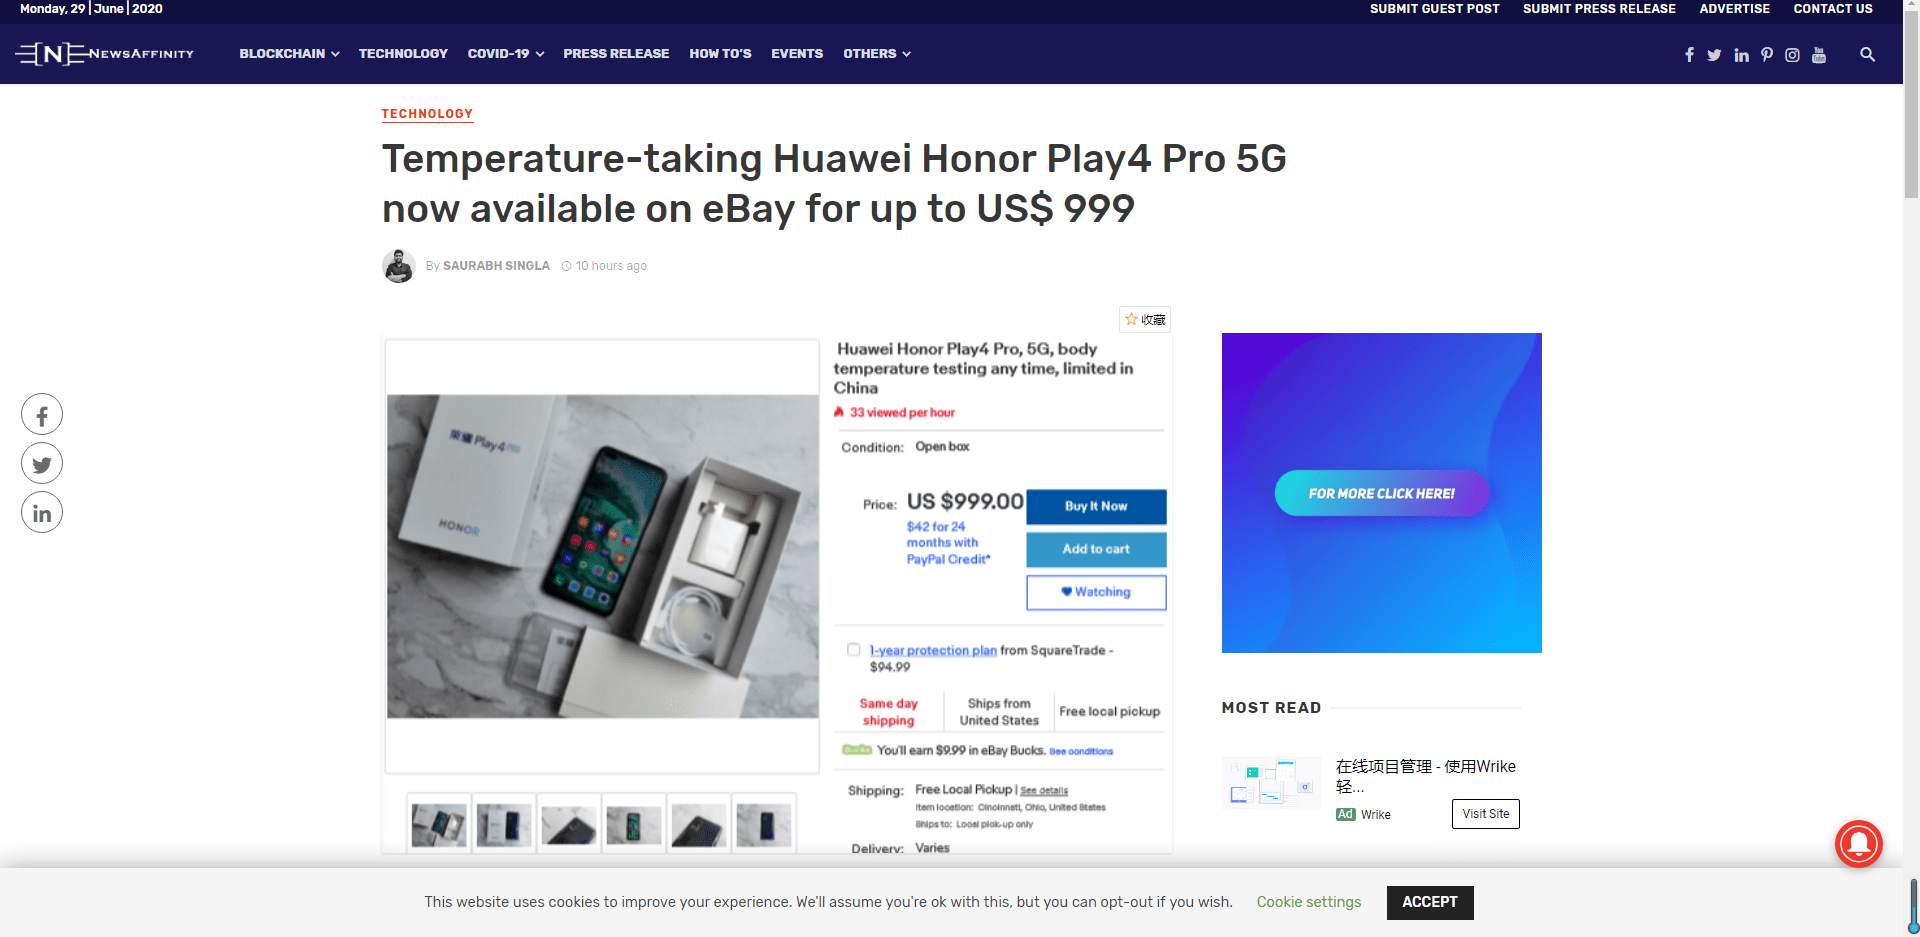1920x937 pixels.
Task: Share article via left sidebar LinkedIn circle
Action: point(42,513)
